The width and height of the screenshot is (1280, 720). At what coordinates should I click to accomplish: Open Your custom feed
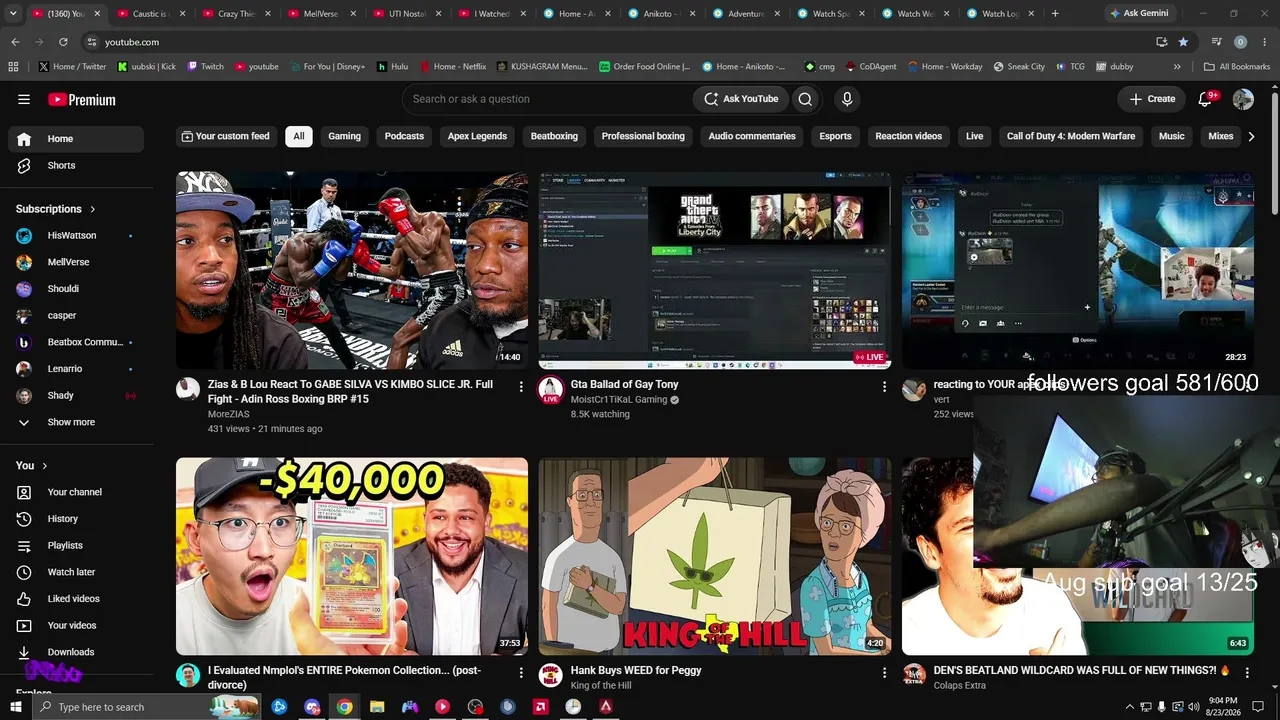[225, 136]
